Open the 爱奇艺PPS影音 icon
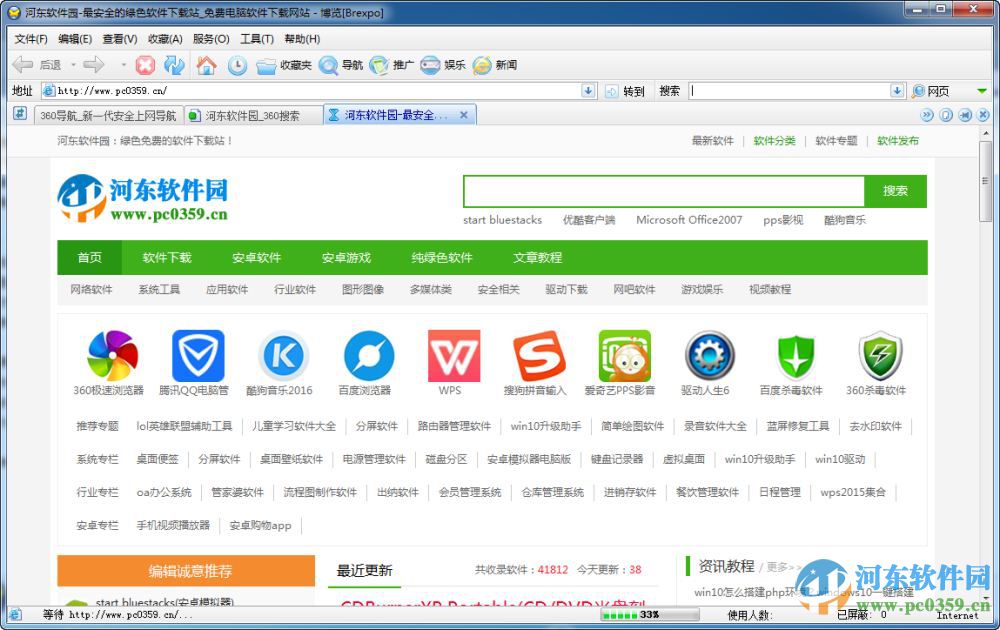 (x=624, y=355)
